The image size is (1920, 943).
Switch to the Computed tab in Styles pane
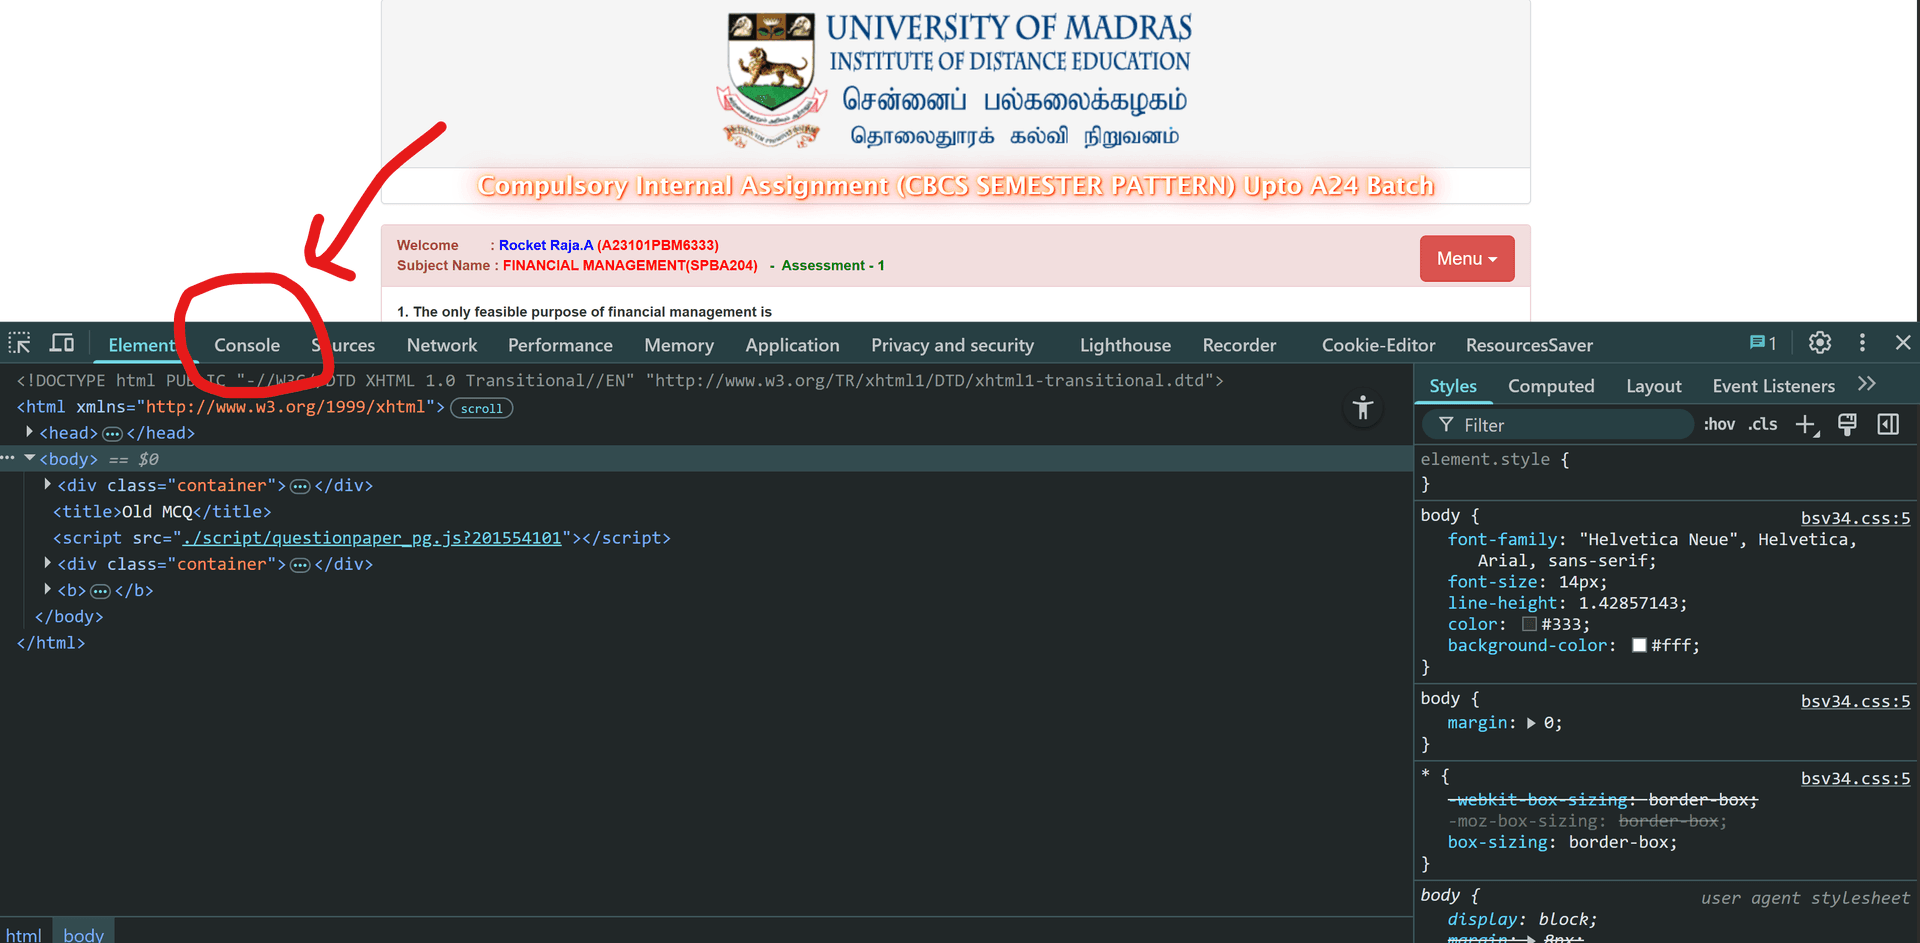pyautogui.click(x=1551, y=386)
